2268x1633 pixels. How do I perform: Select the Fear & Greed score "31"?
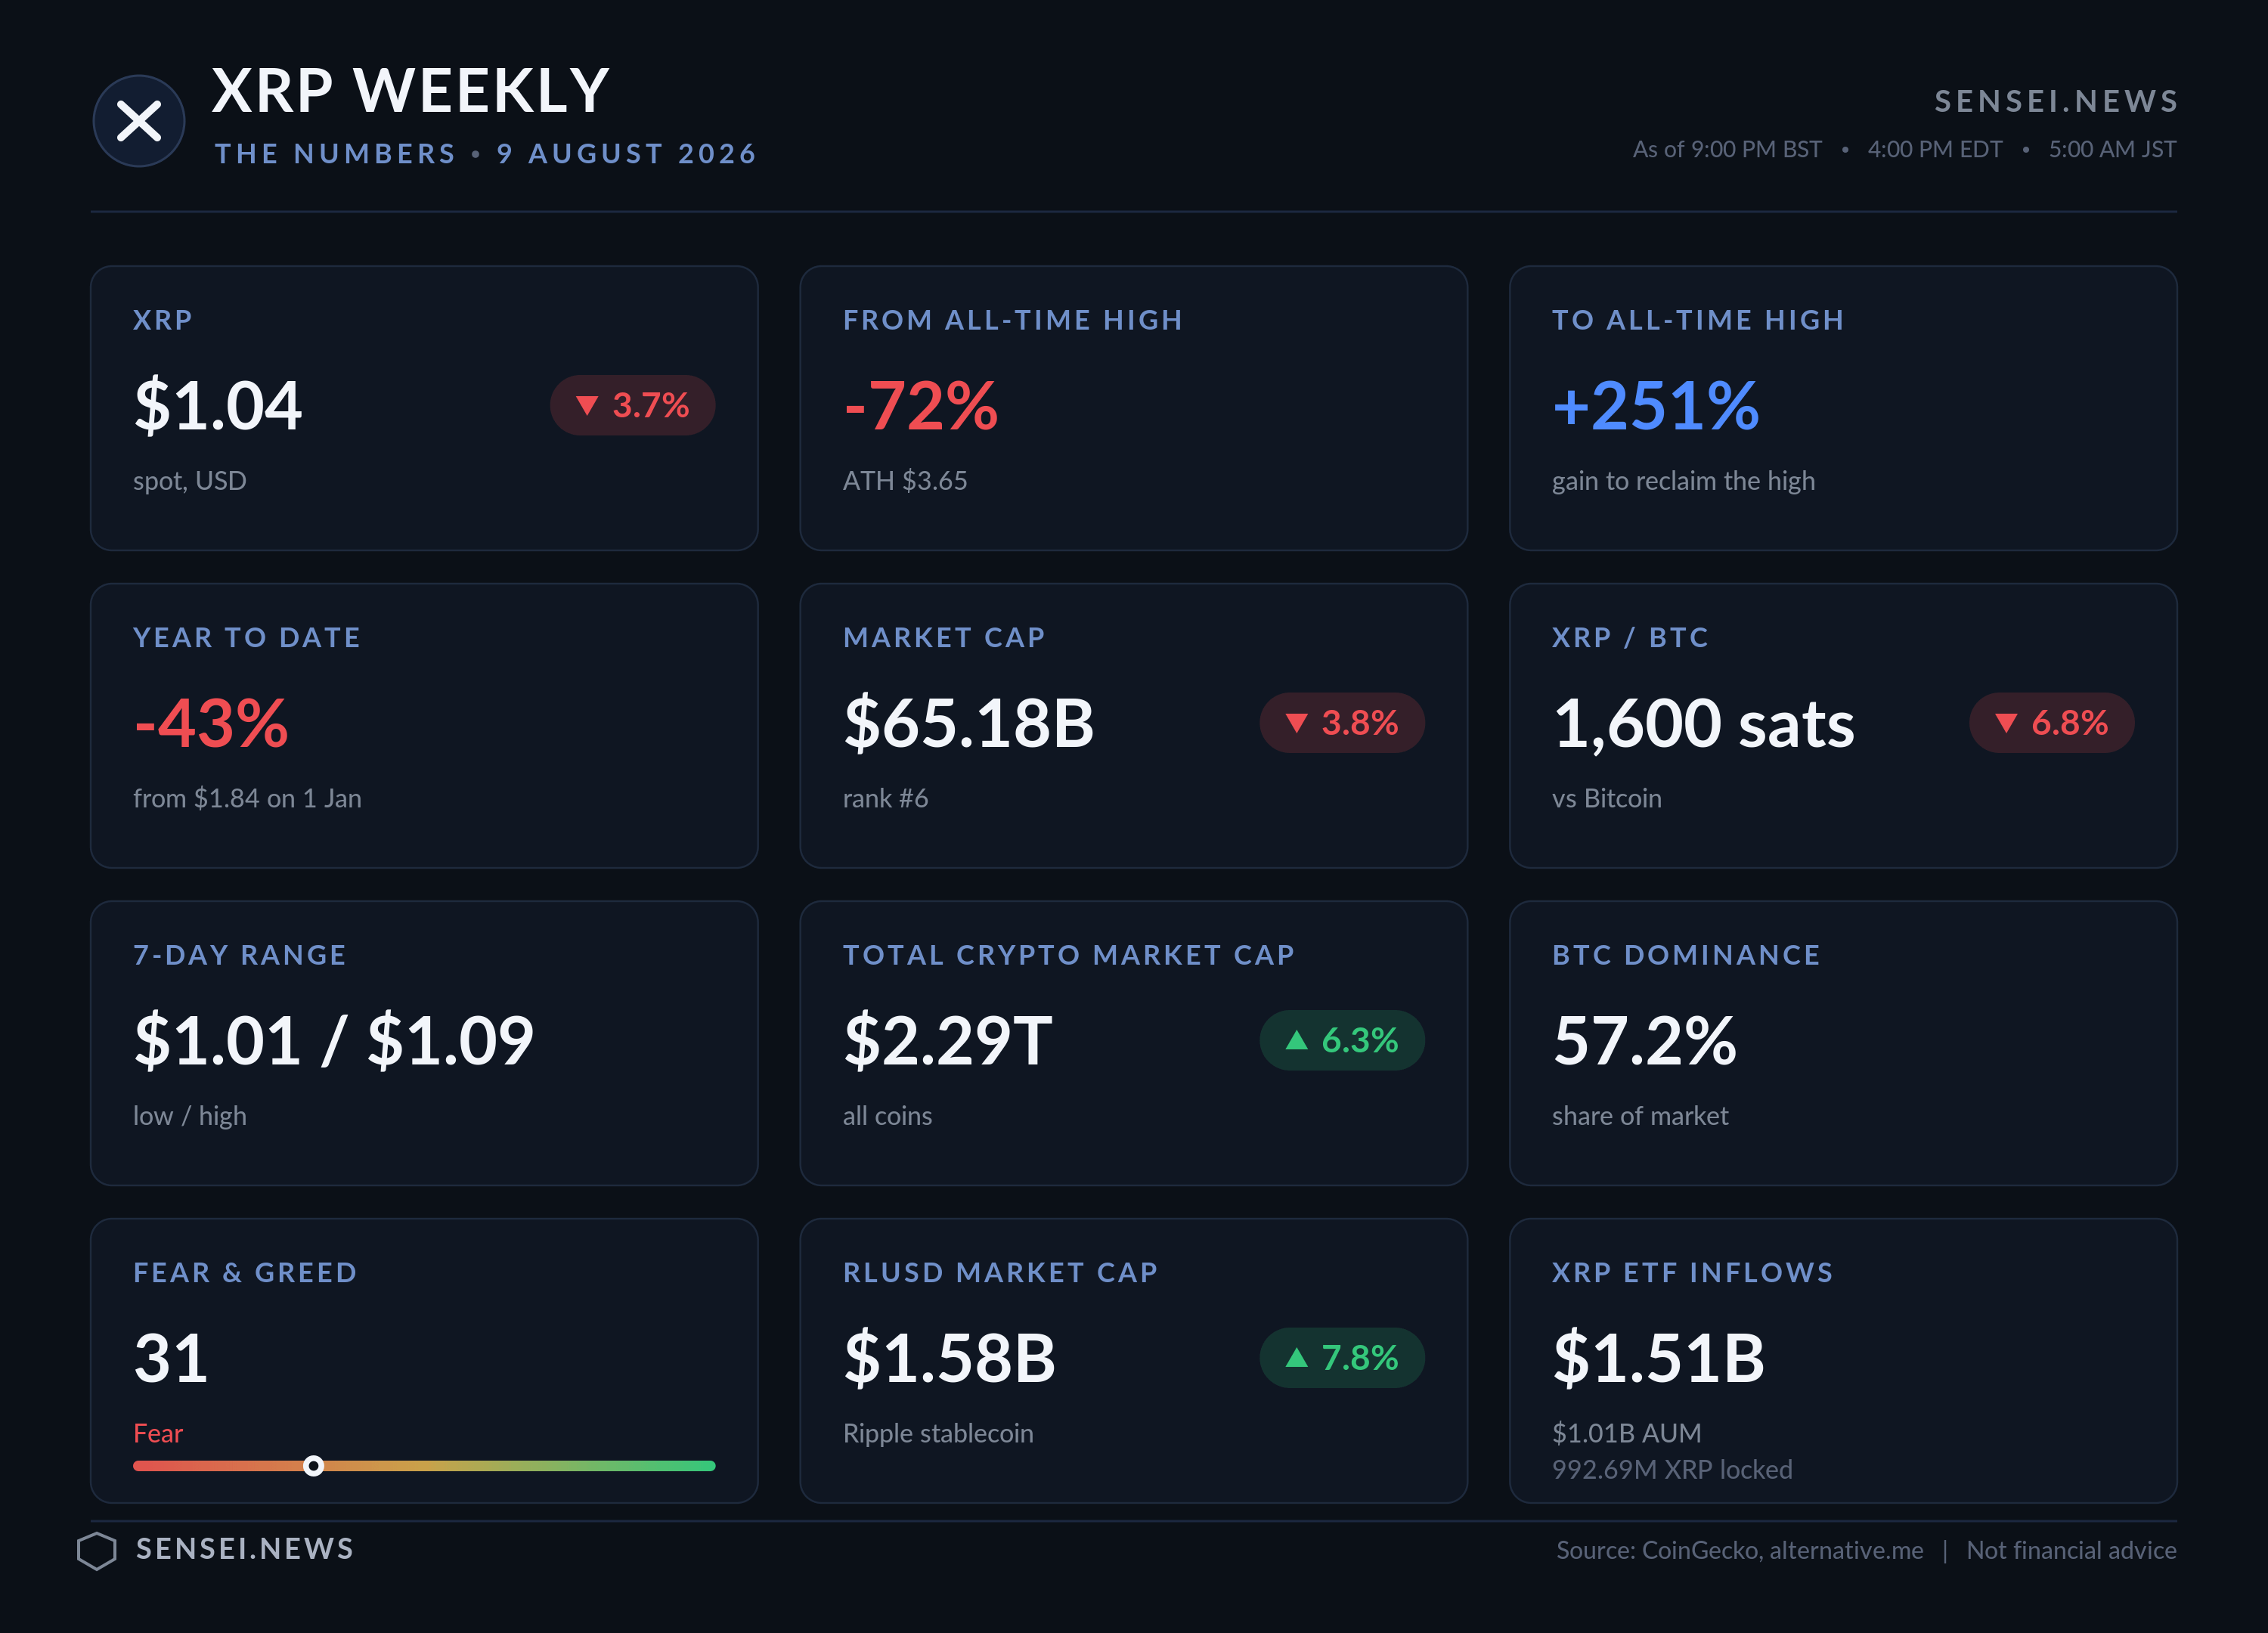(x=171, y=1358)
